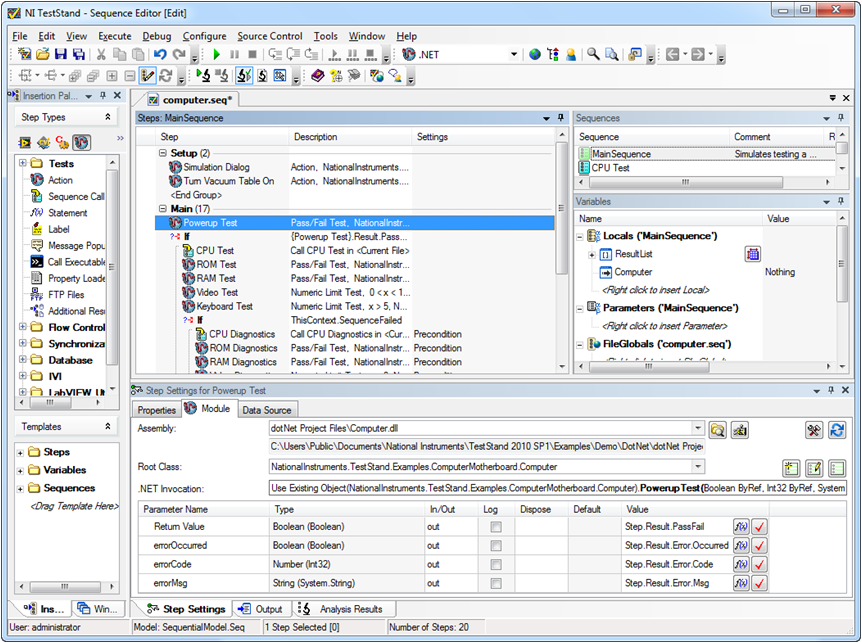Open the Analysis Results pane tab

[341, 608]
